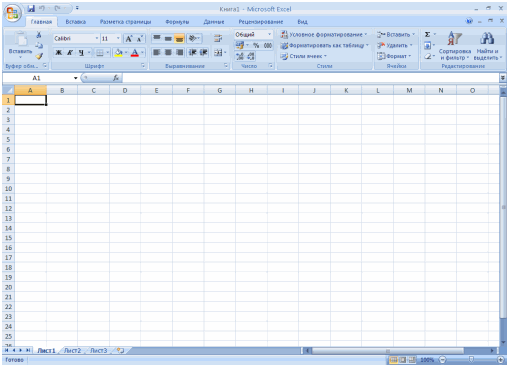
Task: Open the Clear eraser icon
Action: click(428, 56)
